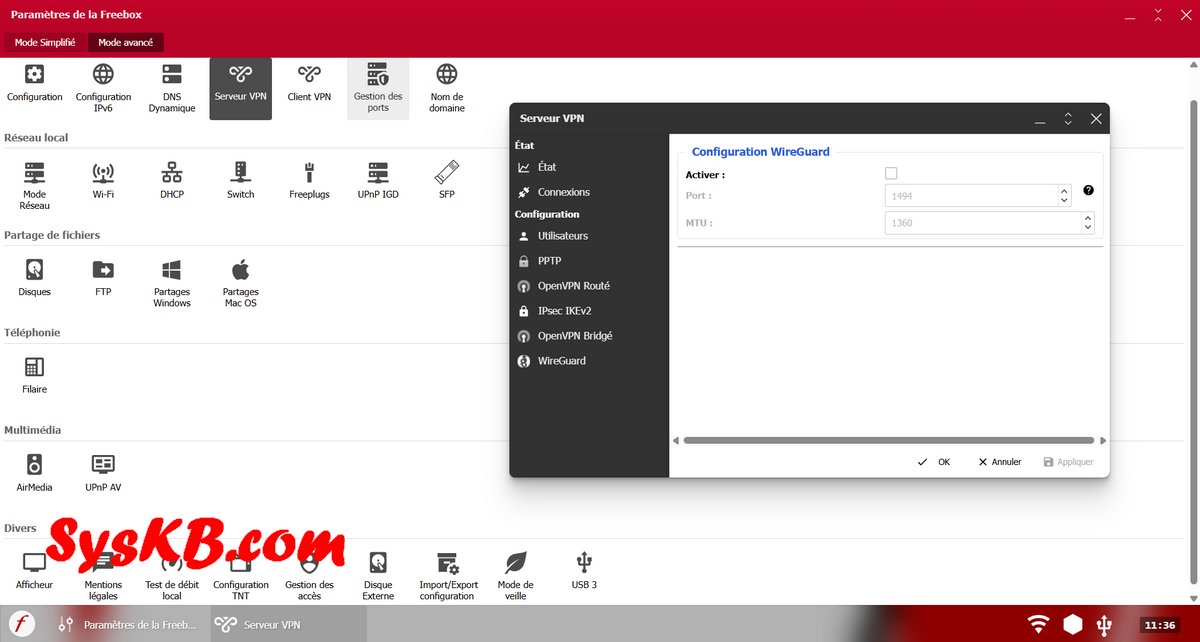Click the Appliquer button
This screenshot has width=1200, height=642.
click(x=1069, y=462)
